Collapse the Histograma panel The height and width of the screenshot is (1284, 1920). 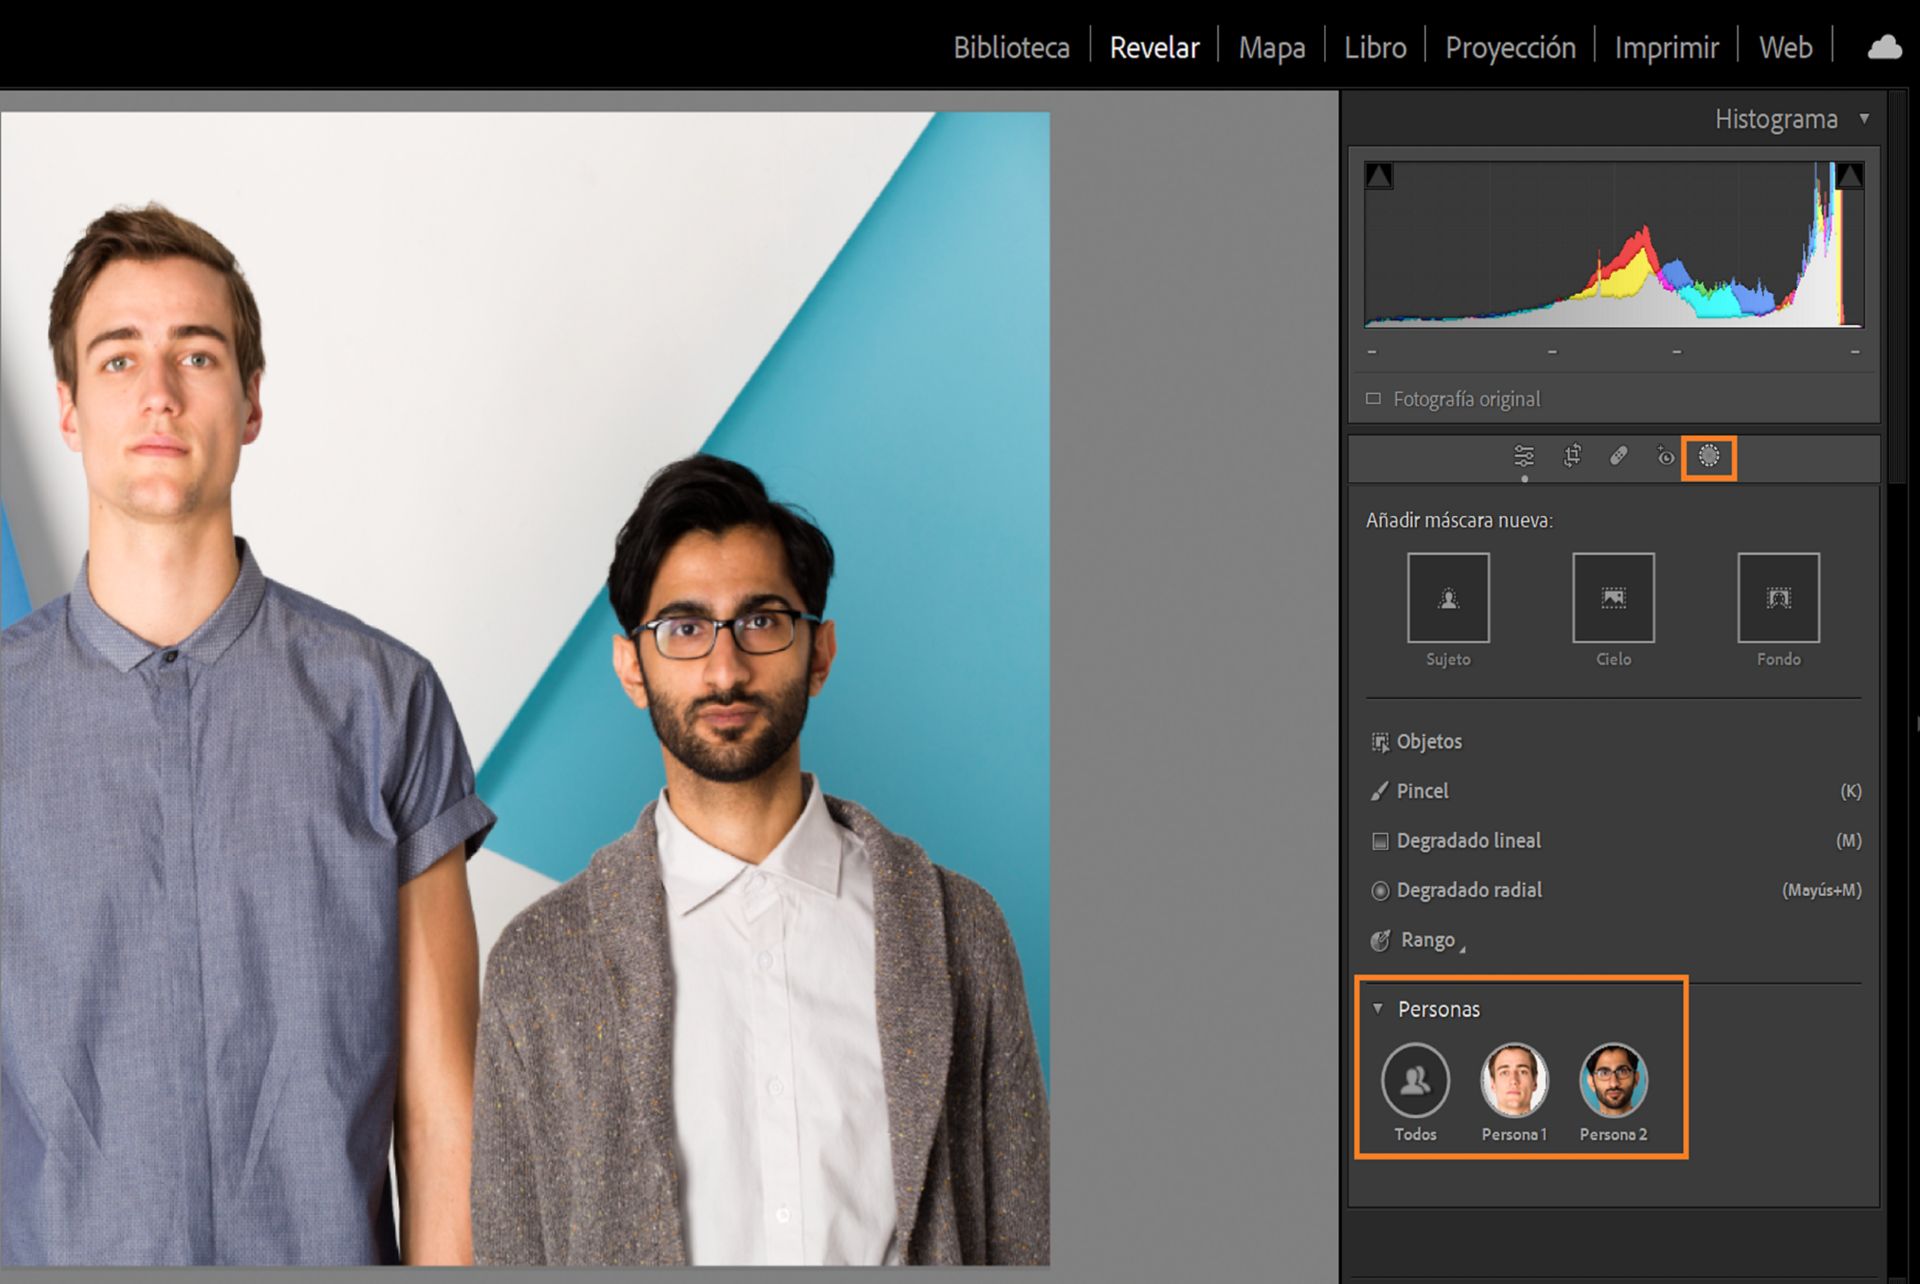click(x=1864, y=119)
